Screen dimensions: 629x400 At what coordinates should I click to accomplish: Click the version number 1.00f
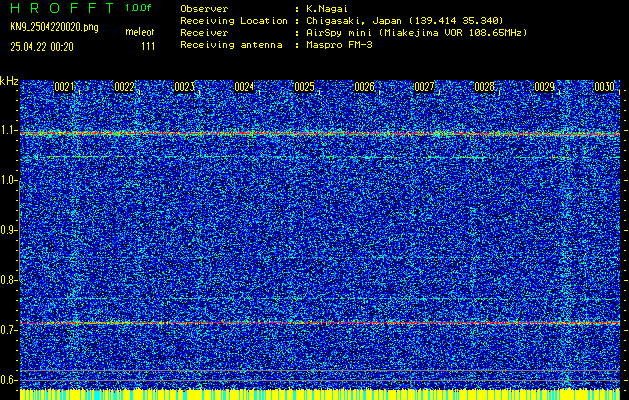point(138,8)
